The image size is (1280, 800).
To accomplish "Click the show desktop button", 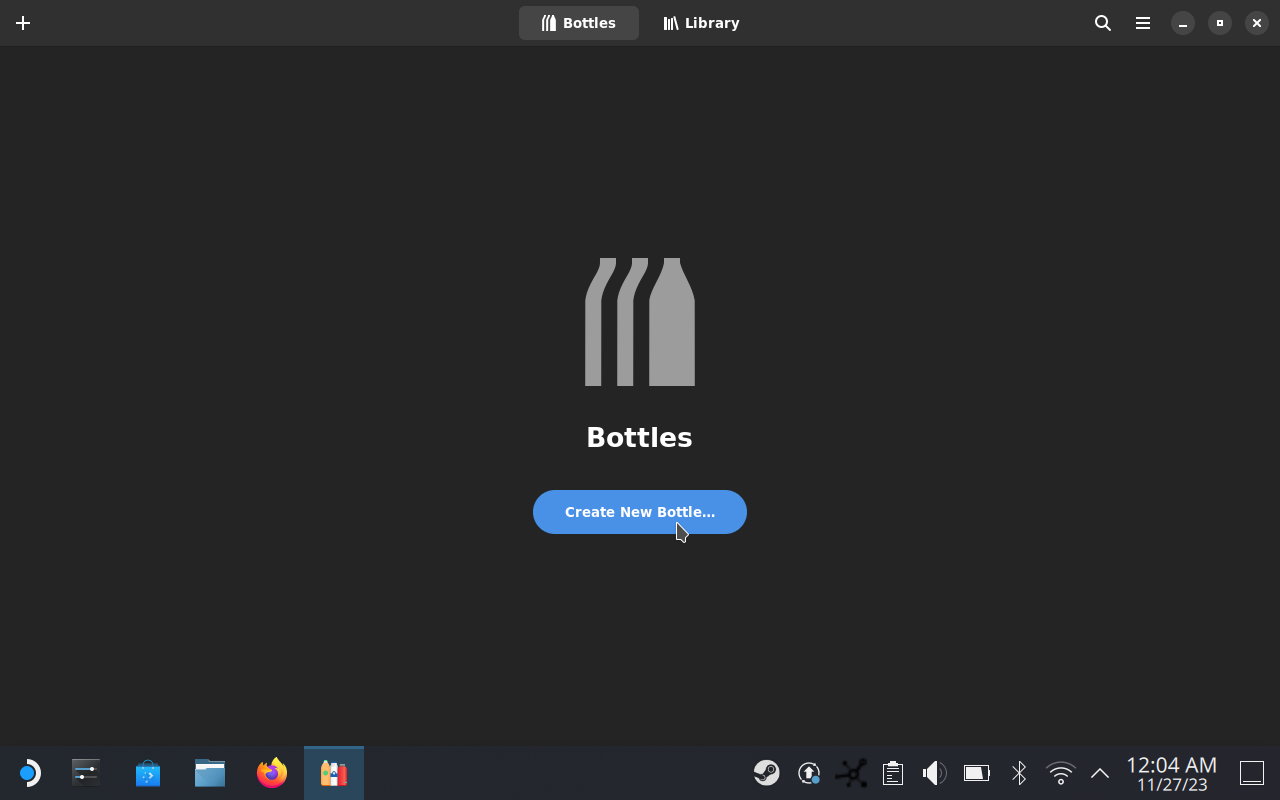I will click(1252, 773).
